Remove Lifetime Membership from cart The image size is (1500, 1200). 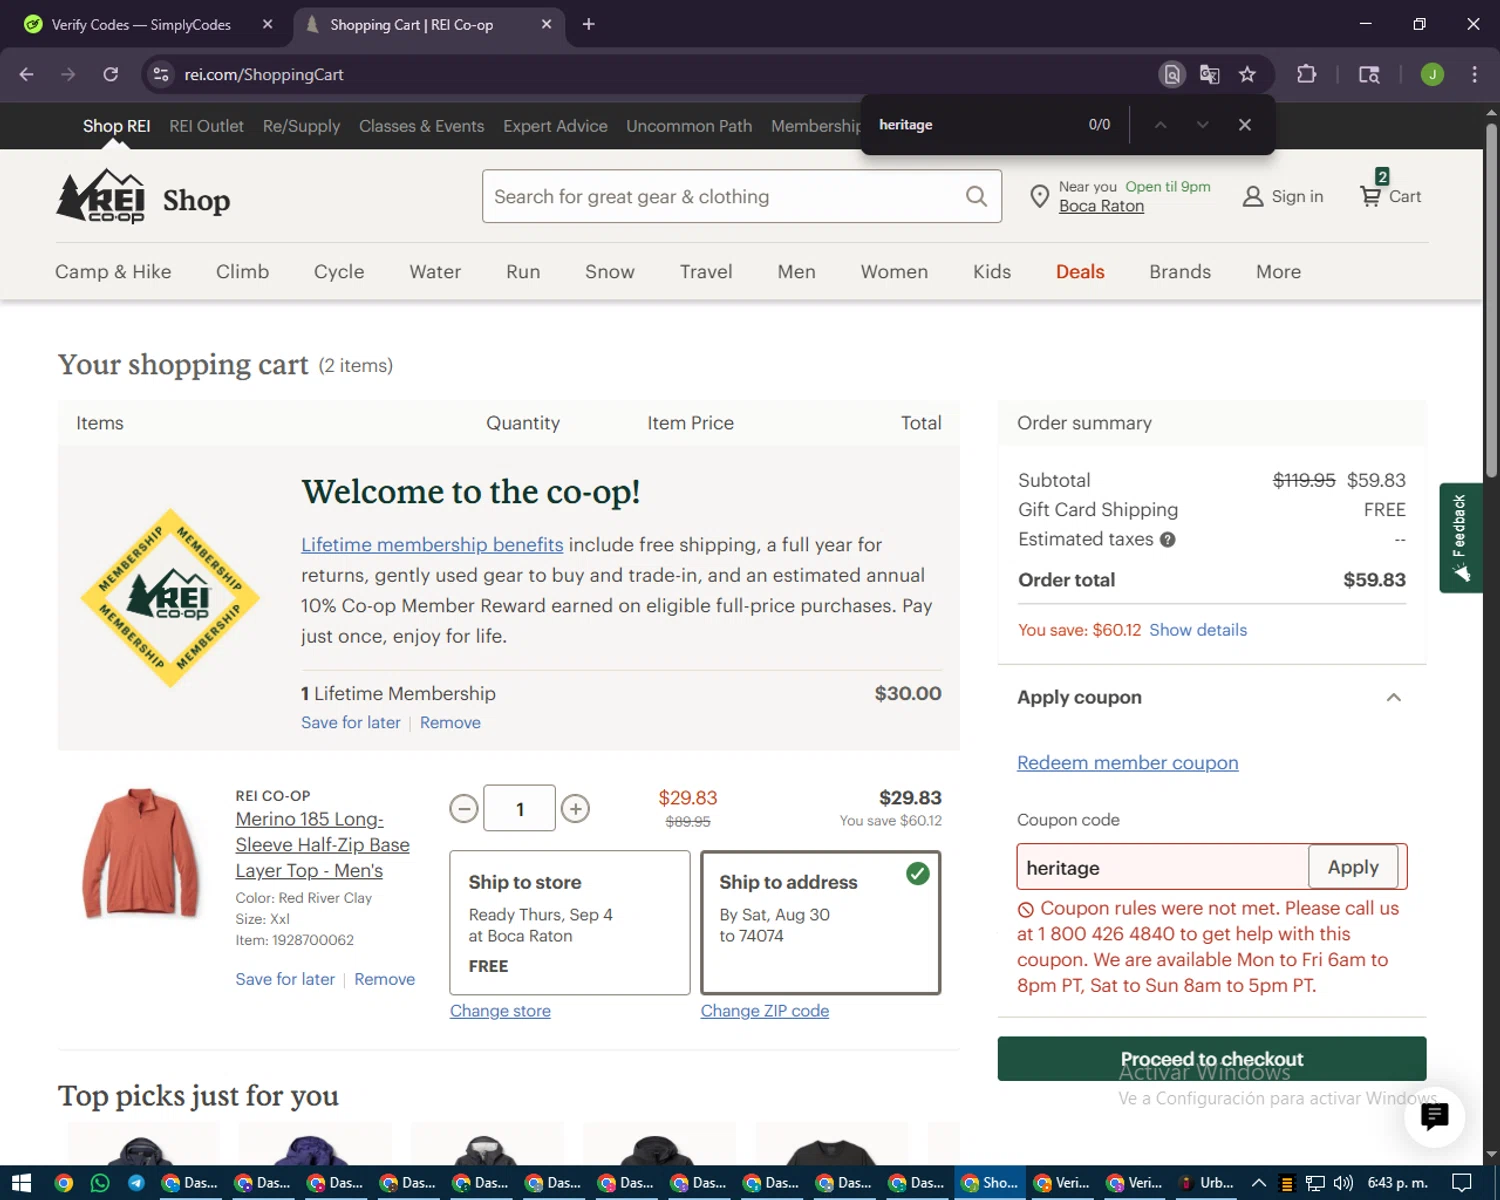click(x=450, y=723)
